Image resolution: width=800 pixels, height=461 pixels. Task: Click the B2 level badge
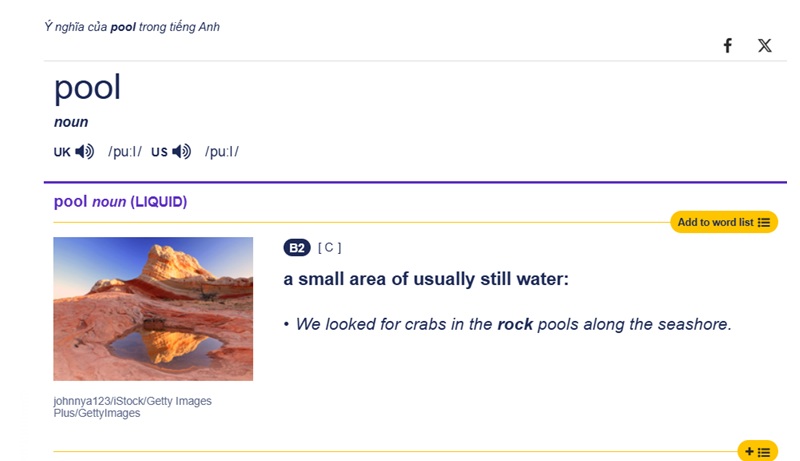(x=297, y=248)
